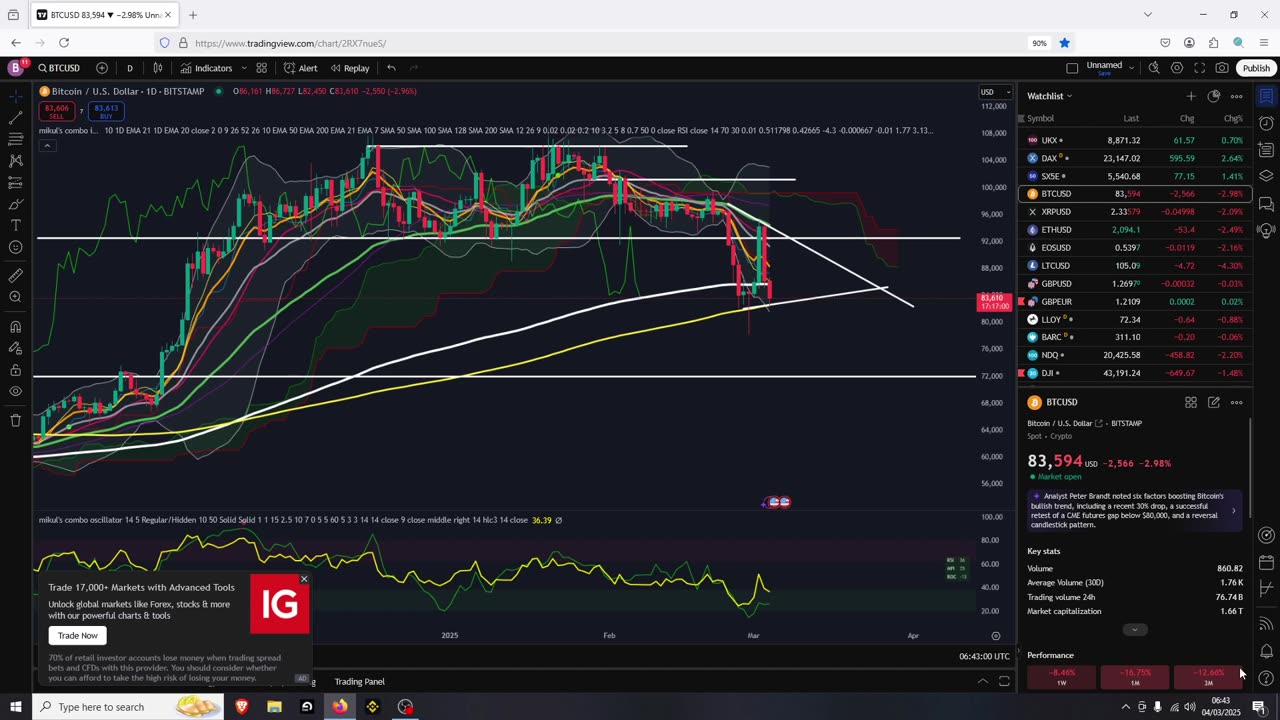Open chart settings hexagon icon
The height and width of the screenshot is (720, 1280).
tap(1177, 68)
